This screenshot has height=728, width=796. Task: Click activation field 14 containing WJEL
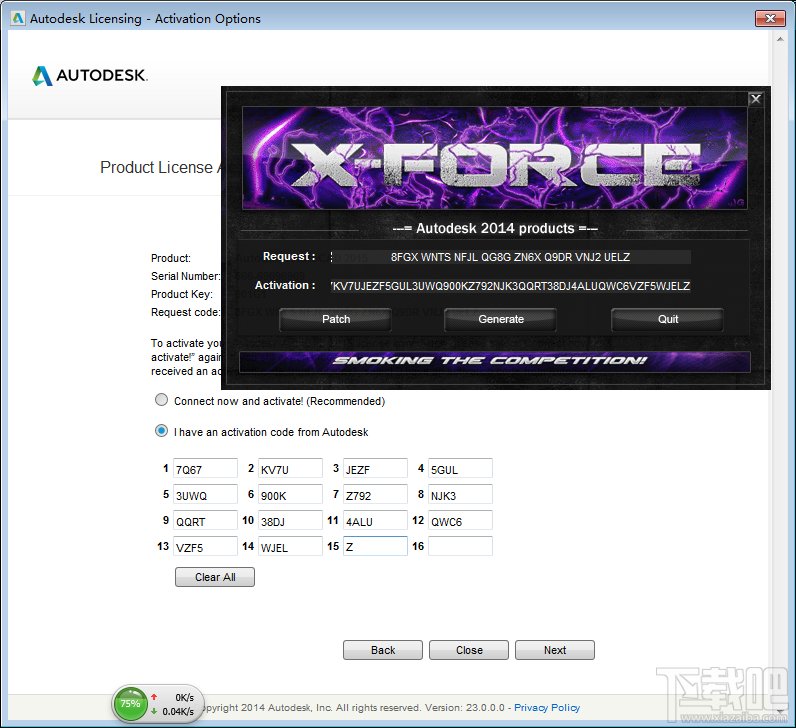point(290,546)
